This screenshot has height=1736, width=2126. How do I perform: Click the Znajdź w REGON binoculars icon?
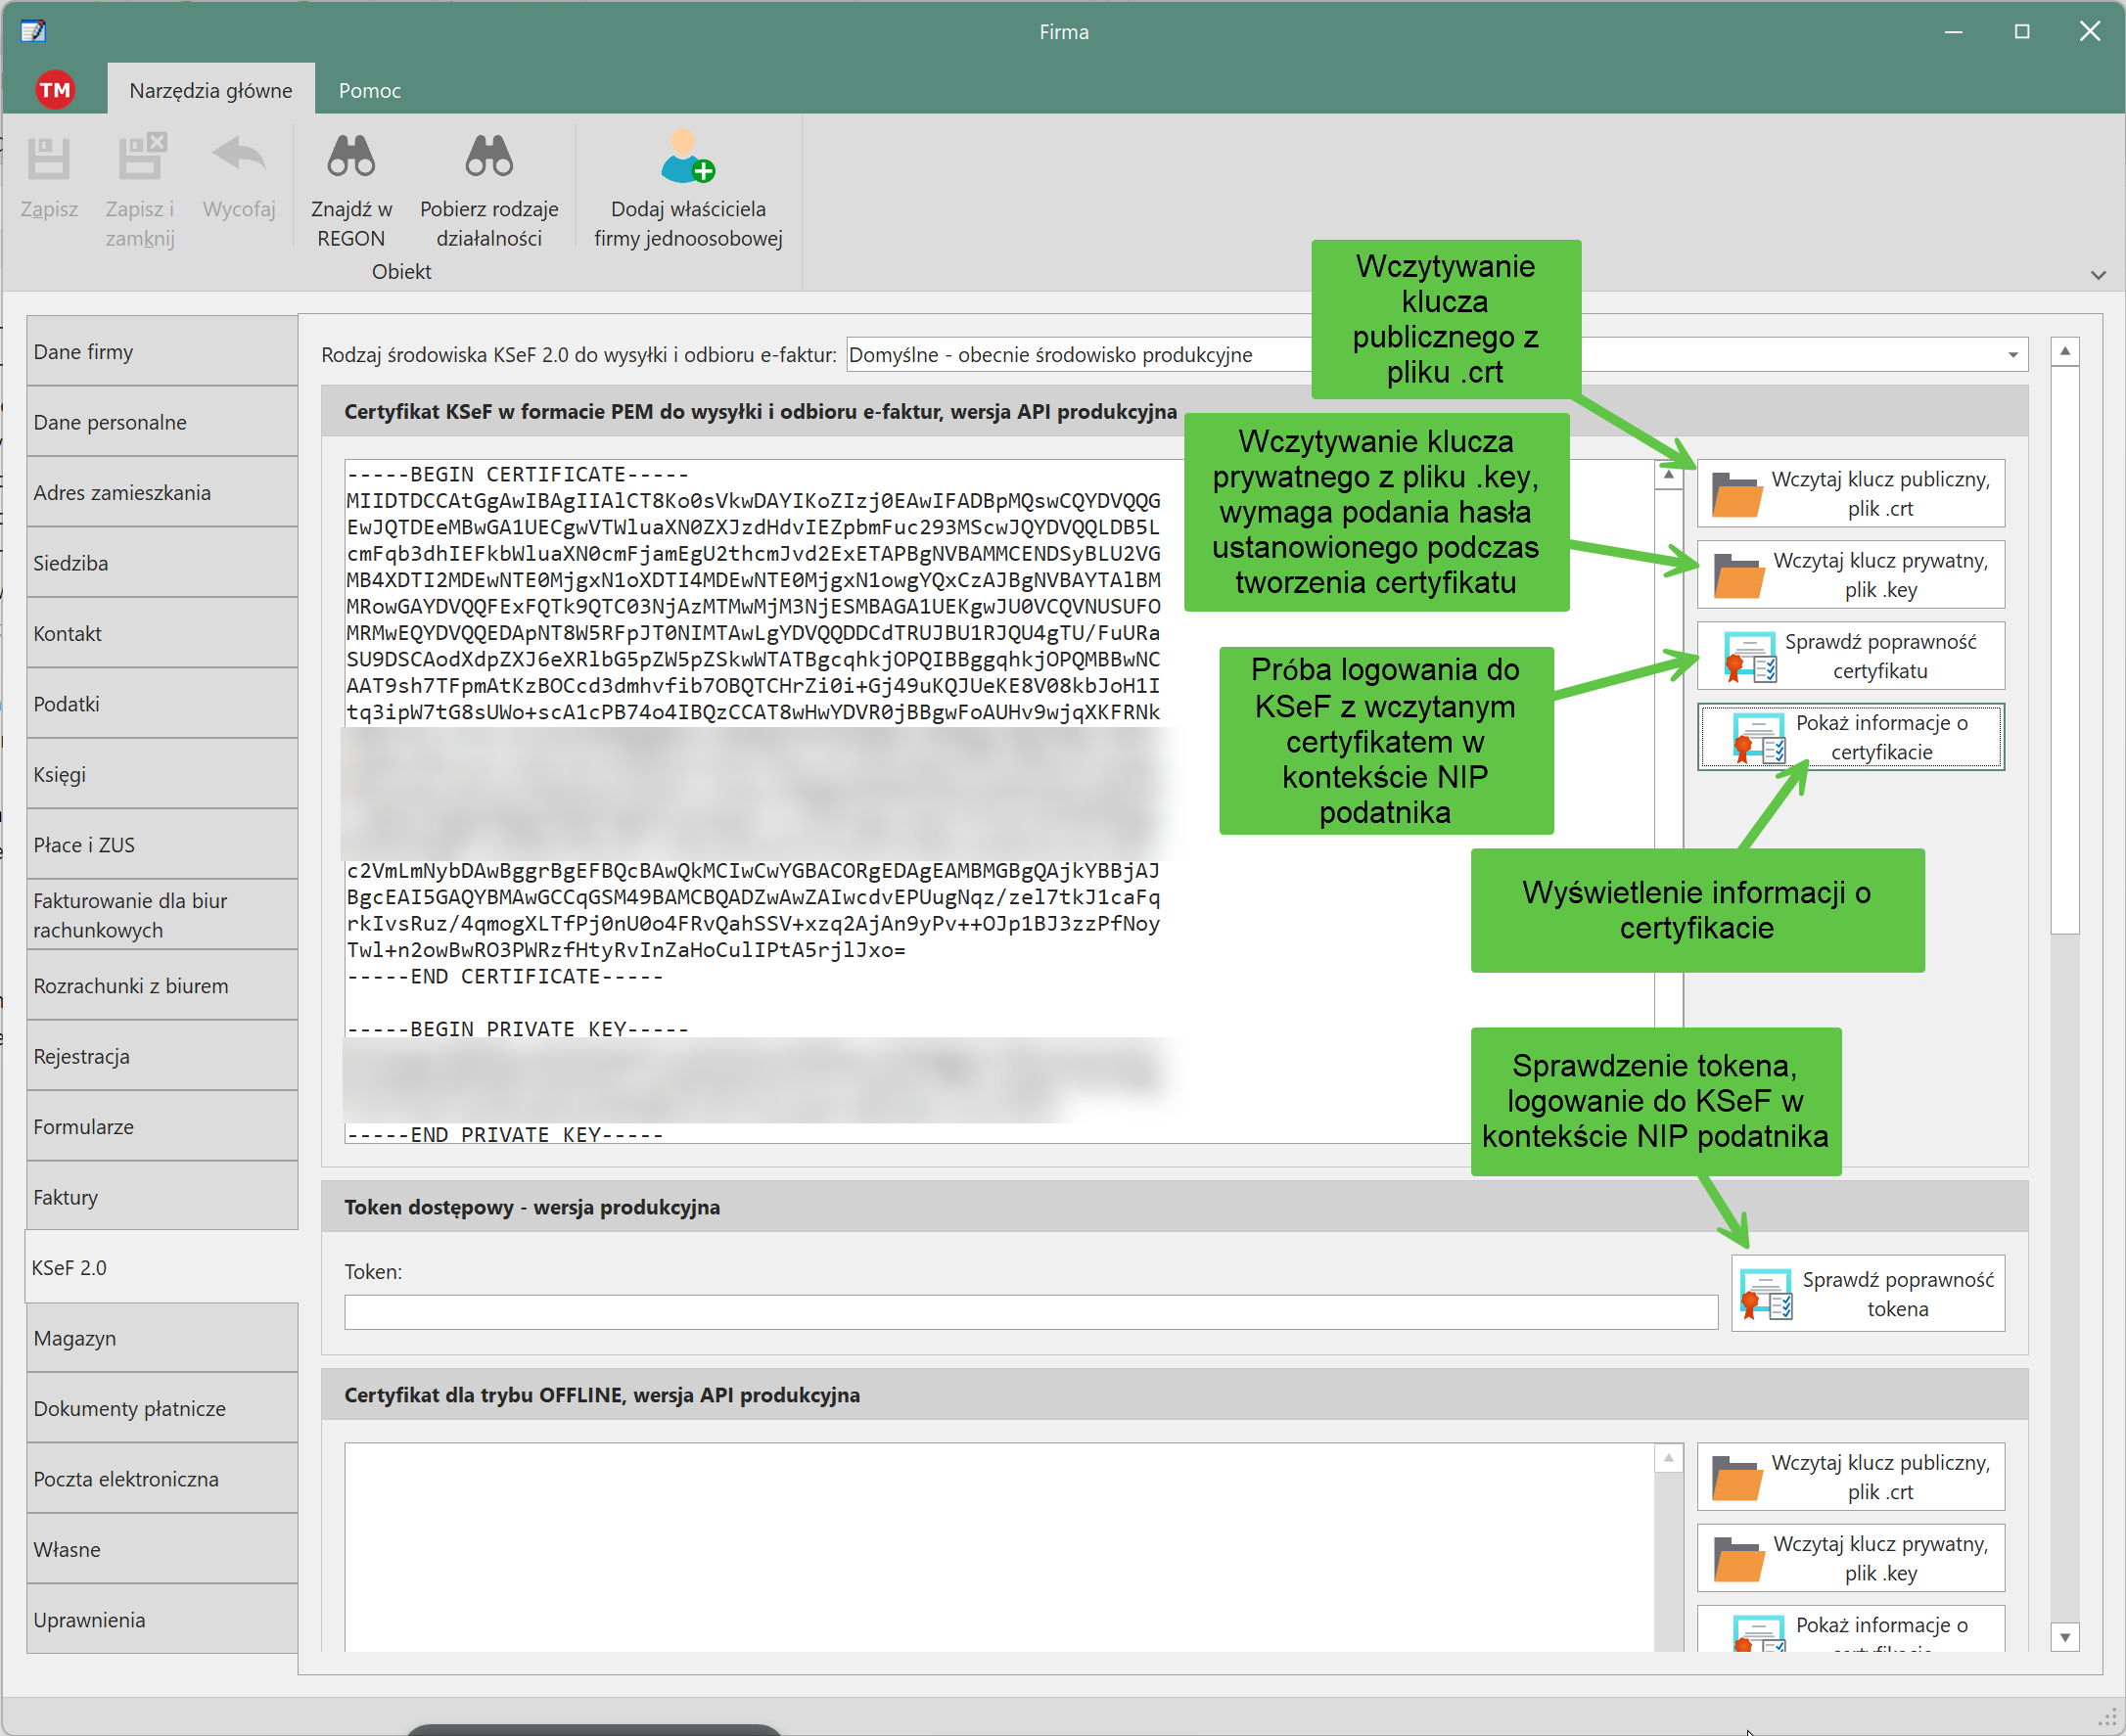[351, 157]
